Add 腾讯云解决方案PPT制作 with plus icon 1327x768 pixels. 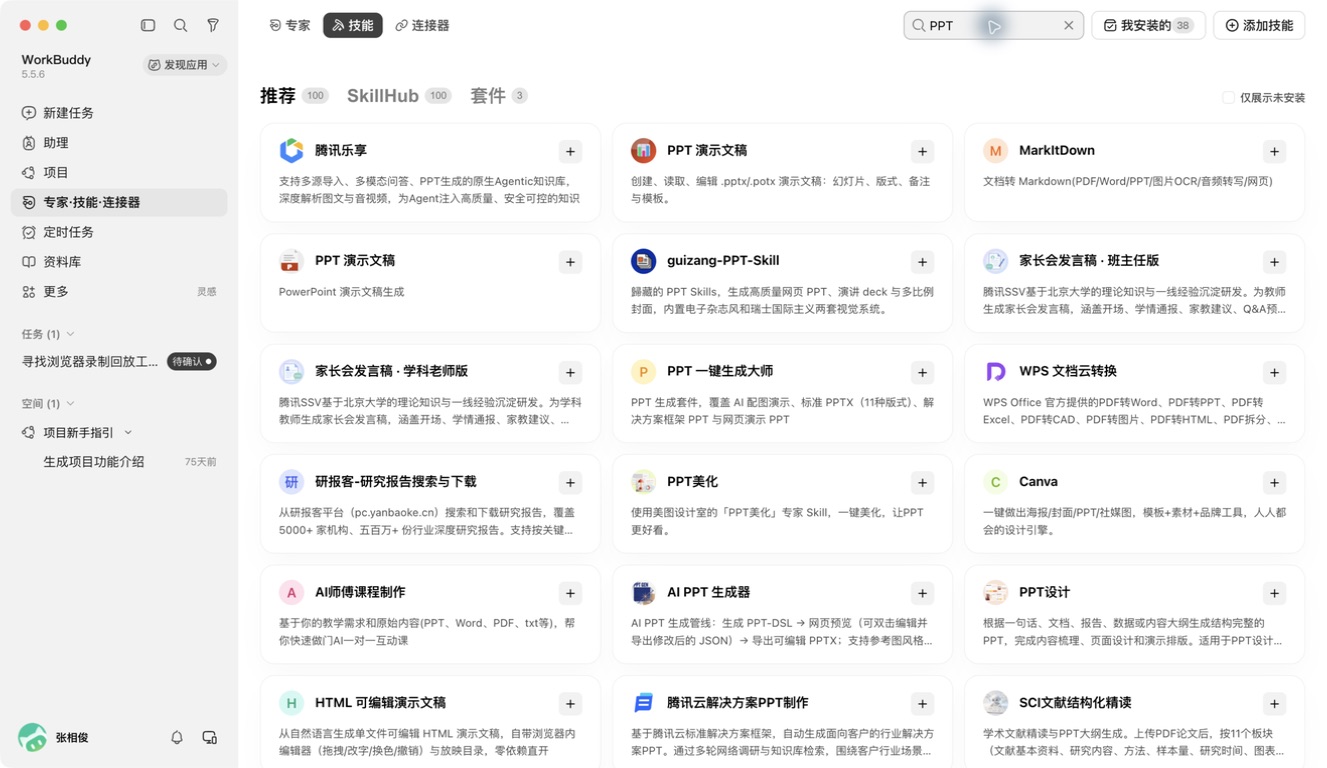922,704
